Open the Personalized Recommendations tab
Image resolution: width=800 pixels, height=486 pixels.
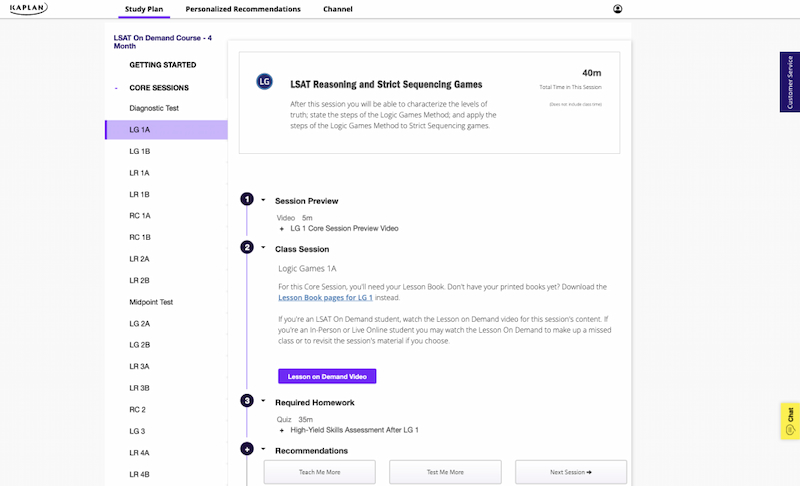pos(243,9)
